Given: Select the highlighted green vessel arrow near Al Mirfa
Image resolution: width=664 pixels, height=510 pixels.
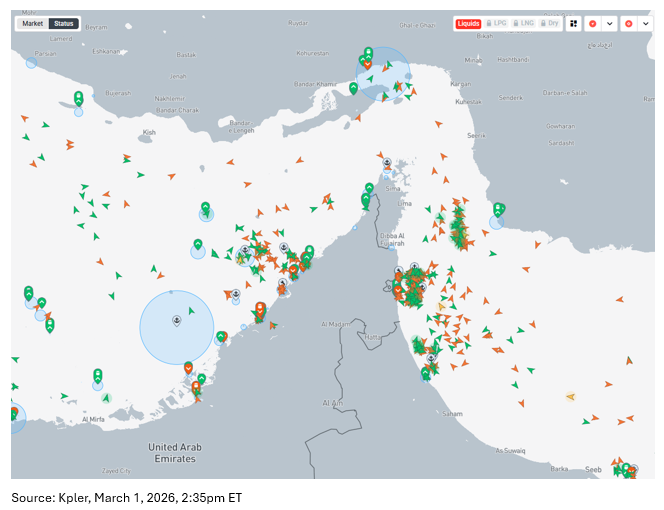Looking at the screenshot, I should (x=106, y=398).
